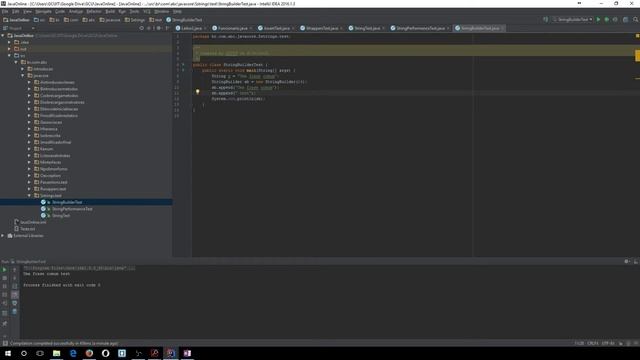Hide the Project tool window
The height and width of the screenshot is (360, 640).
(167, 28)
